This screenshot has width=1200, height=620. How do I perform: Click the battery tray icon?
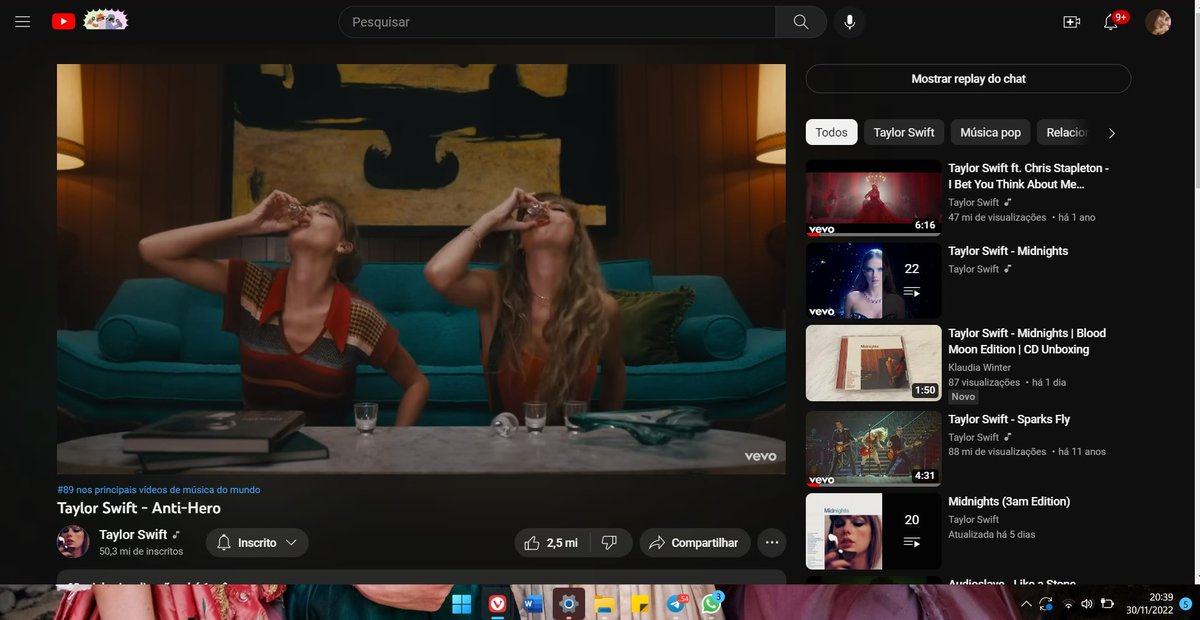pos(1107,605)
